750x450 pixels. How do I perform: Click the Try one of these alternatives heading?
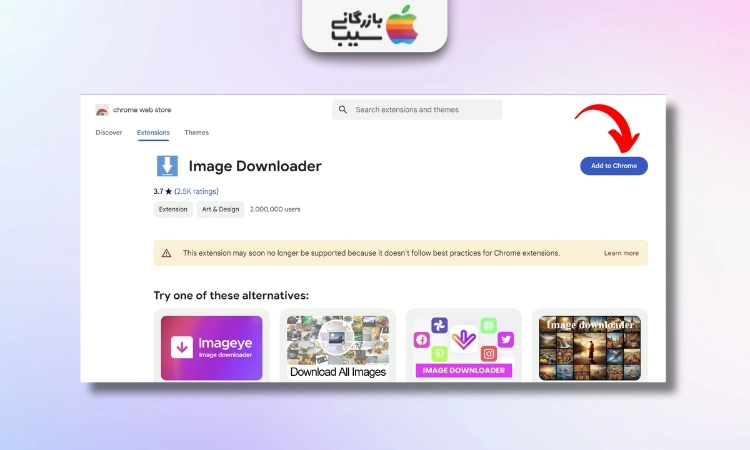[x=231, y=296]
